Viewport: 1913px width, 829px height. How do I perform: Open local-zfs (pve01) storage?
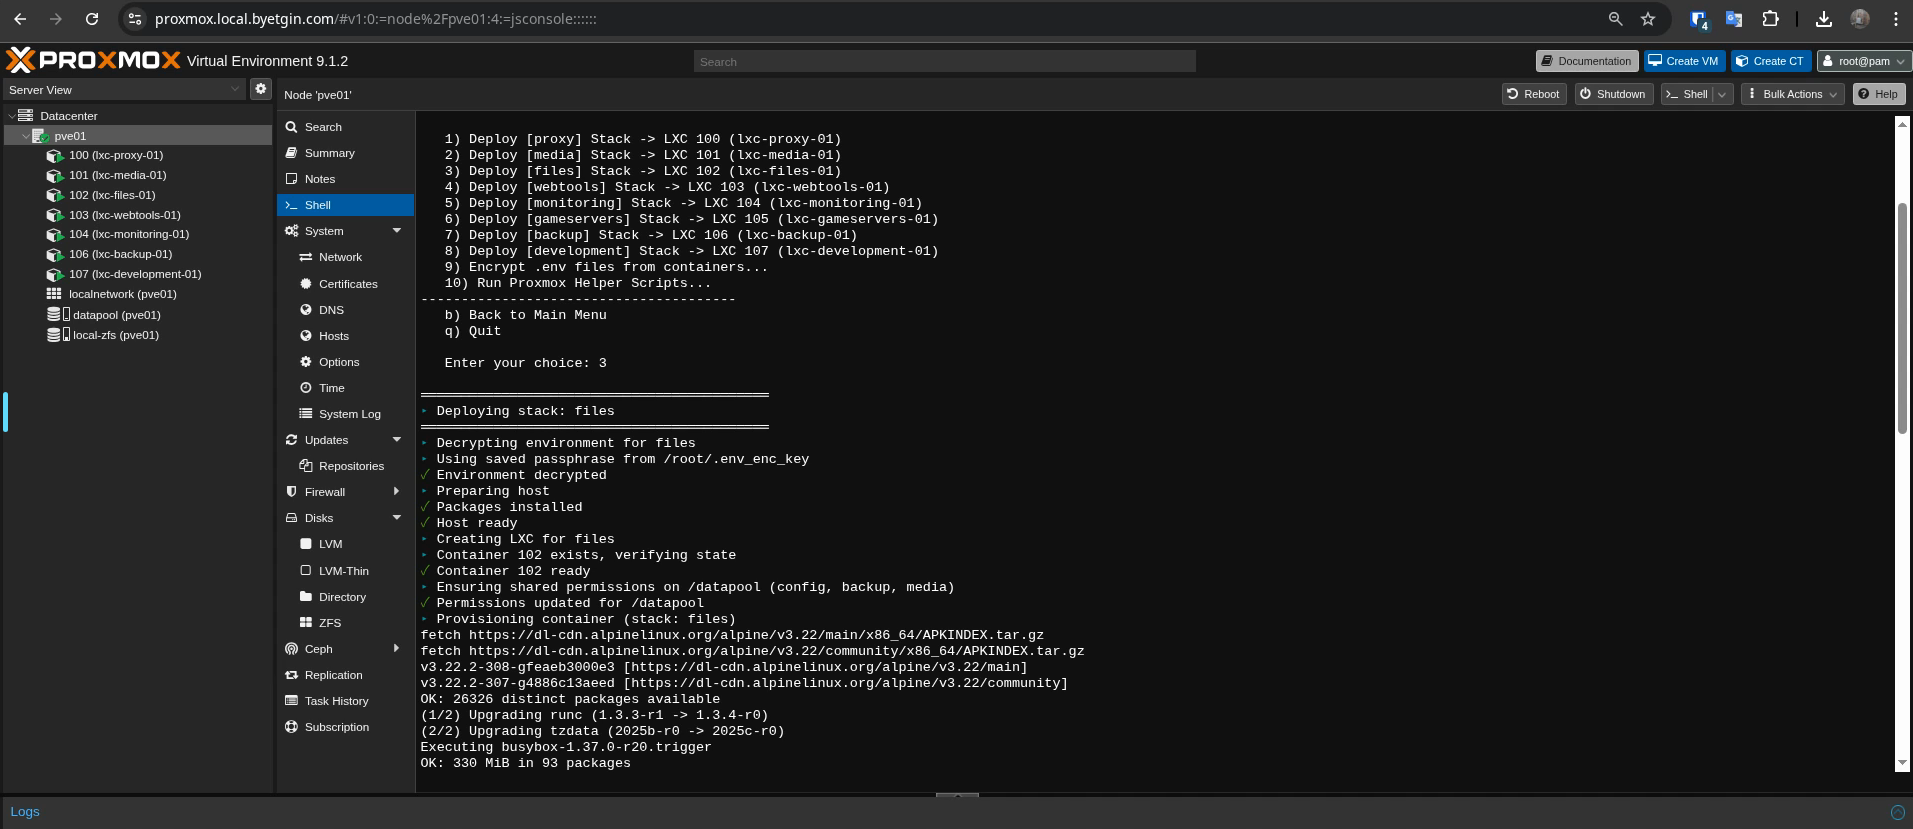pyautogui.click(x=115, y=335)
